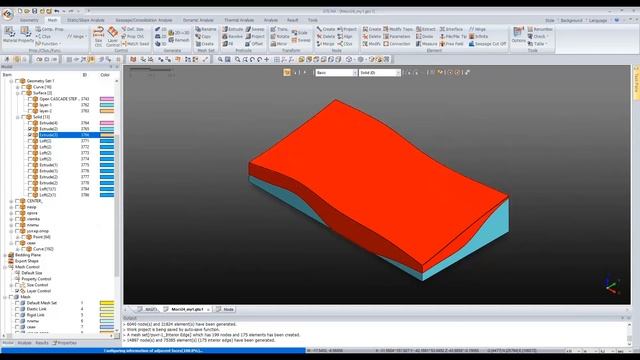Click color swatch of Open CASCADE STEP surface
640x360 pixels.
pyautogui.click(x=107, y=99)
